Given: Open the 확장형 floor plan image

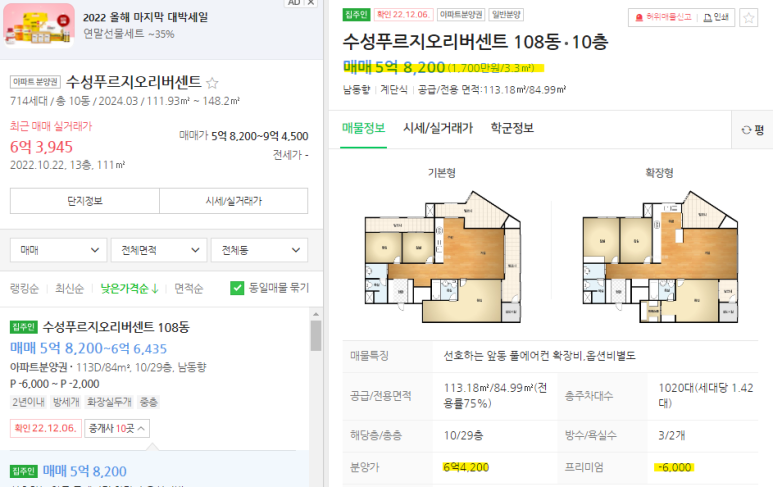Looking at the screenshot, I should [660, 257].
